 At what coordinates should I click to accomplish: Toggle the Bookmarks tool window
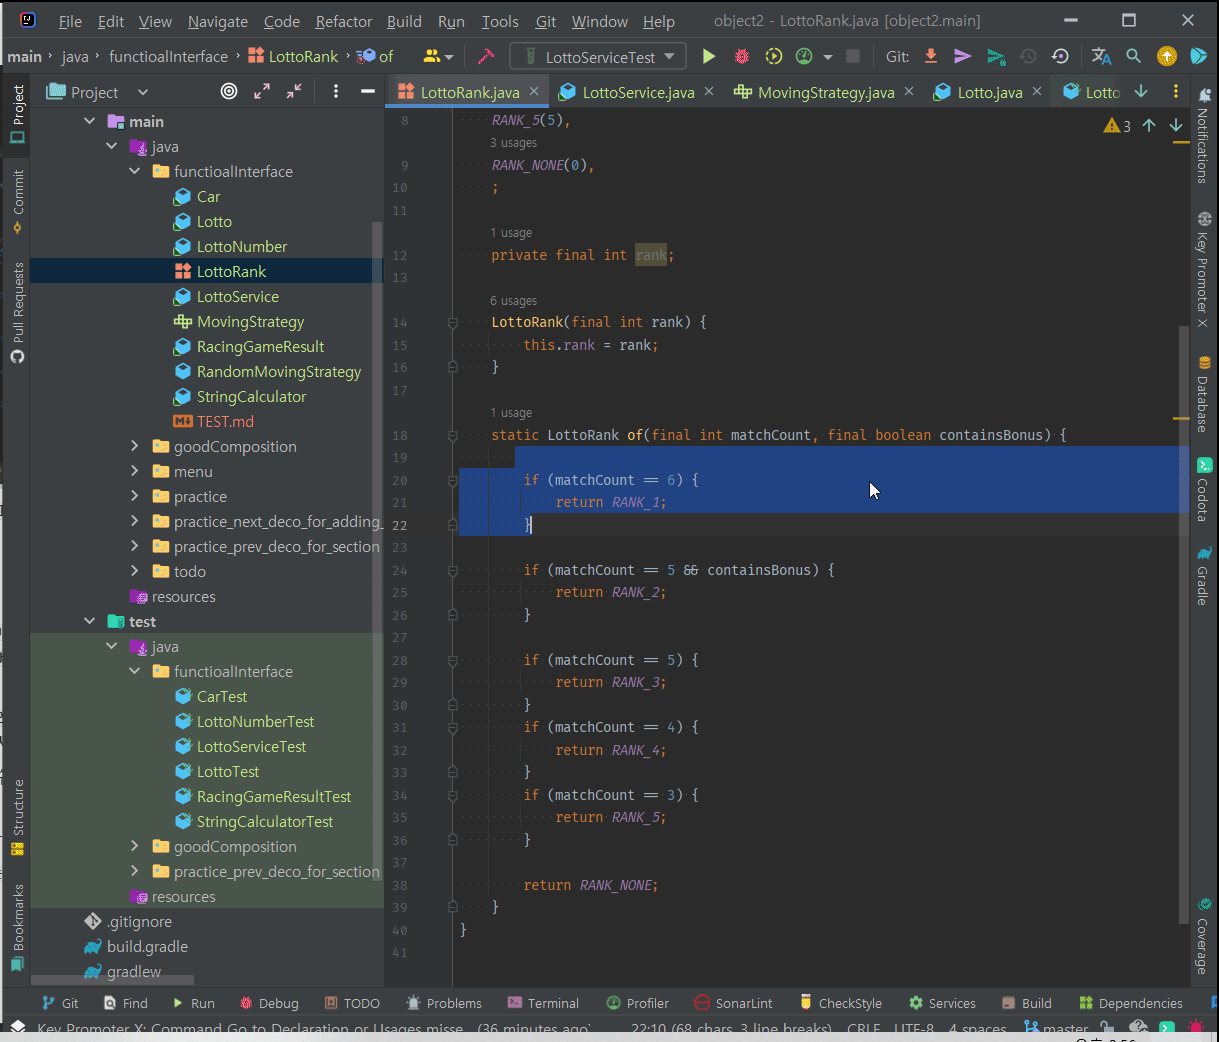[17, 926]
